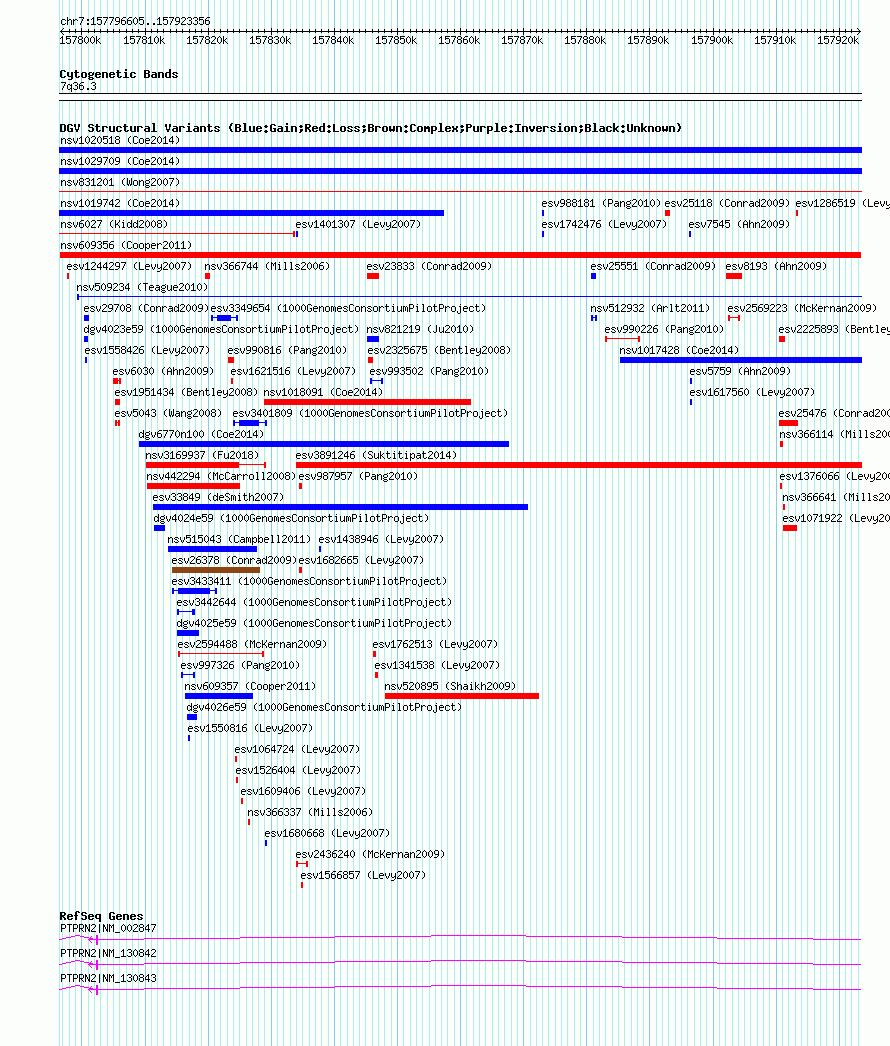This screenshot has height=1046, width=890.
Task: Click esv1401307 (Levy2007) label
Action: [x=358, y=224]
